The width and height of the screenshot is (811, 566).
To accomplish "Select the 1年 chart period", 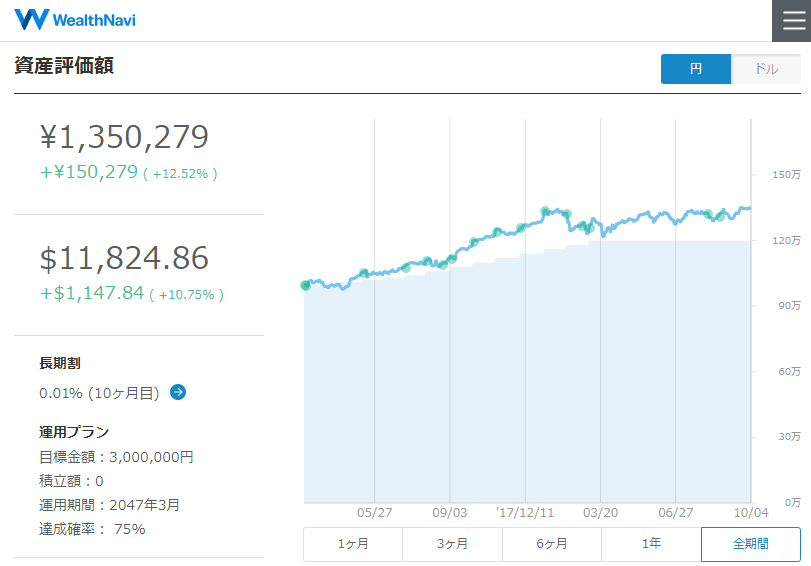I will pos(651,544).
